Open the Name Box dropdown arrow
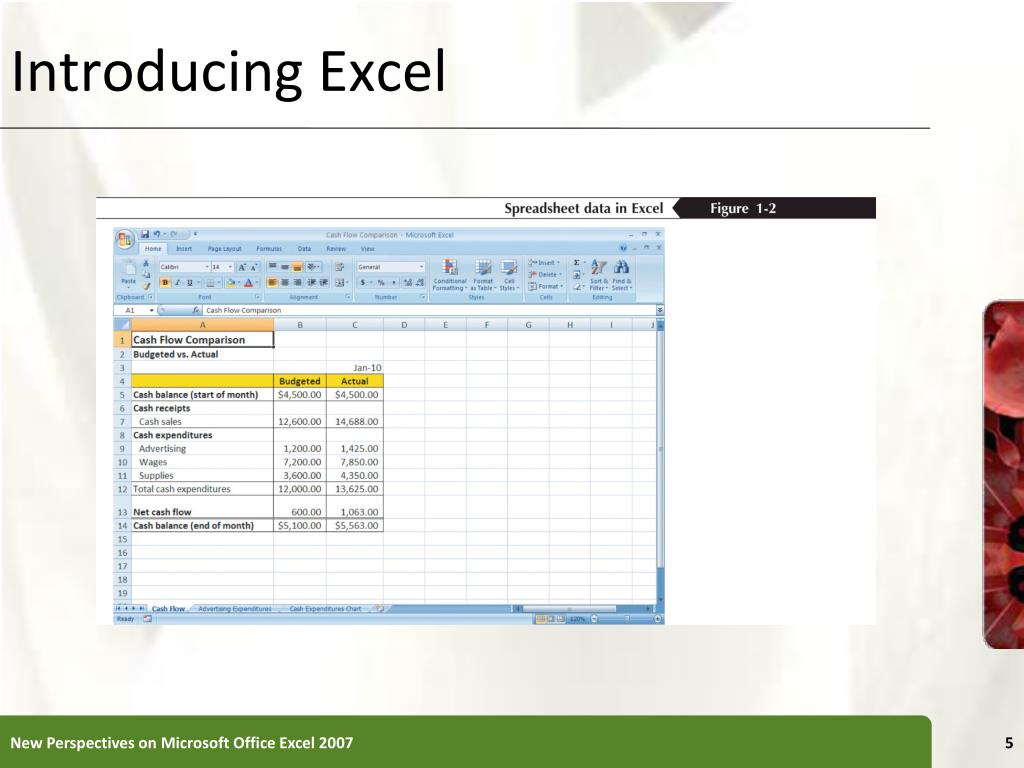 click(x=152, y=310)
